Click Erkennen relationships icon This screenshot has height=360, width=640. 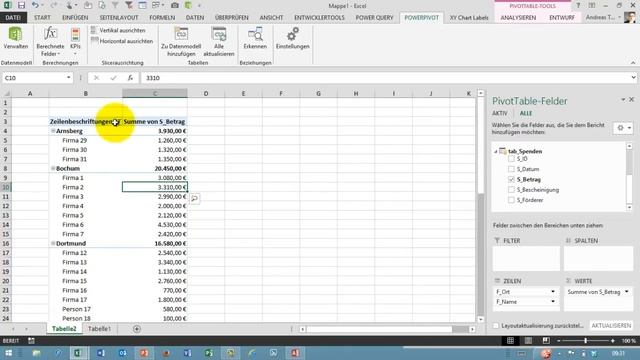click(255, 38)
